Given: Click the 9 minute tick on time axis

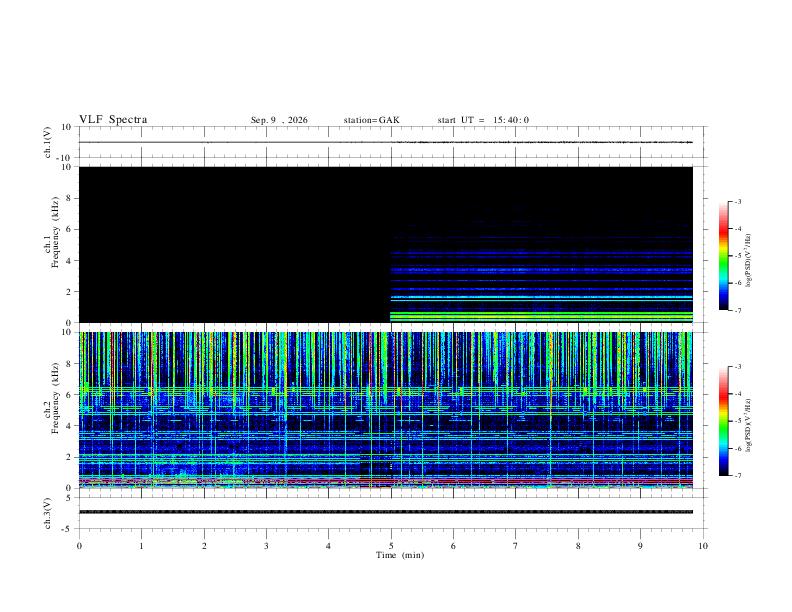Looking at the screenshot, I should click(640, 546).
